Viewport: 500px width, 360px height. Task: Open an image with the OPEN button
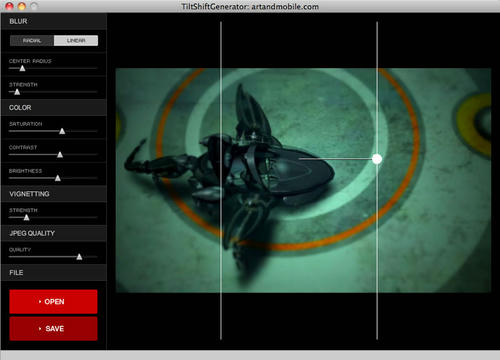[x=53, y=302]
